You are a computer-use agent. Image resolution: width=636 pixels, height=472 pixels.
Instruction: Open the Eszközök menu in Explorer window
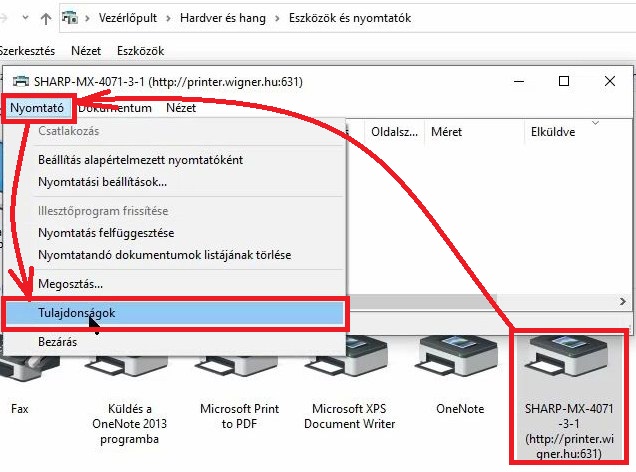coord(140,51)
